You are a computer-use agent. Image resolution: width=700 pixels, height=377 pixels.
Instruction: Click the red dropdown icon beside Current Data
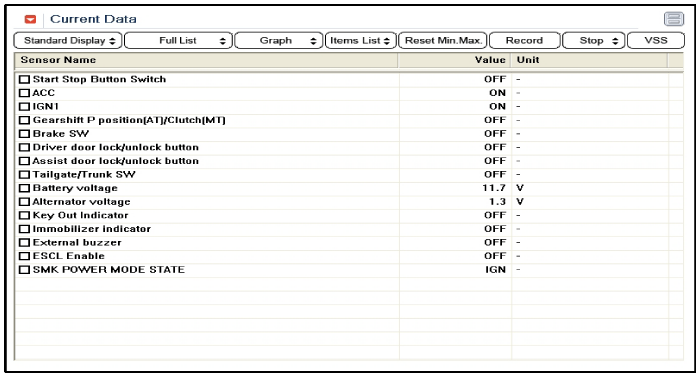coord(30,19)
